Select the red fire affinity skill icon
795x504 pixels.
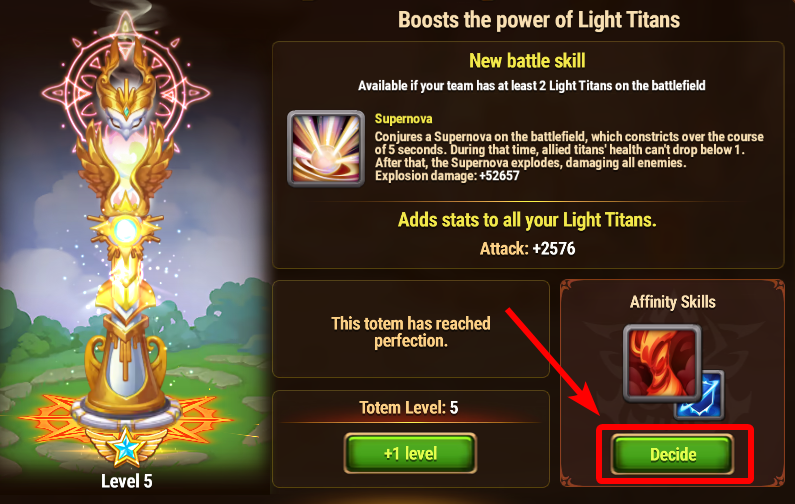[x=662, y=363]
